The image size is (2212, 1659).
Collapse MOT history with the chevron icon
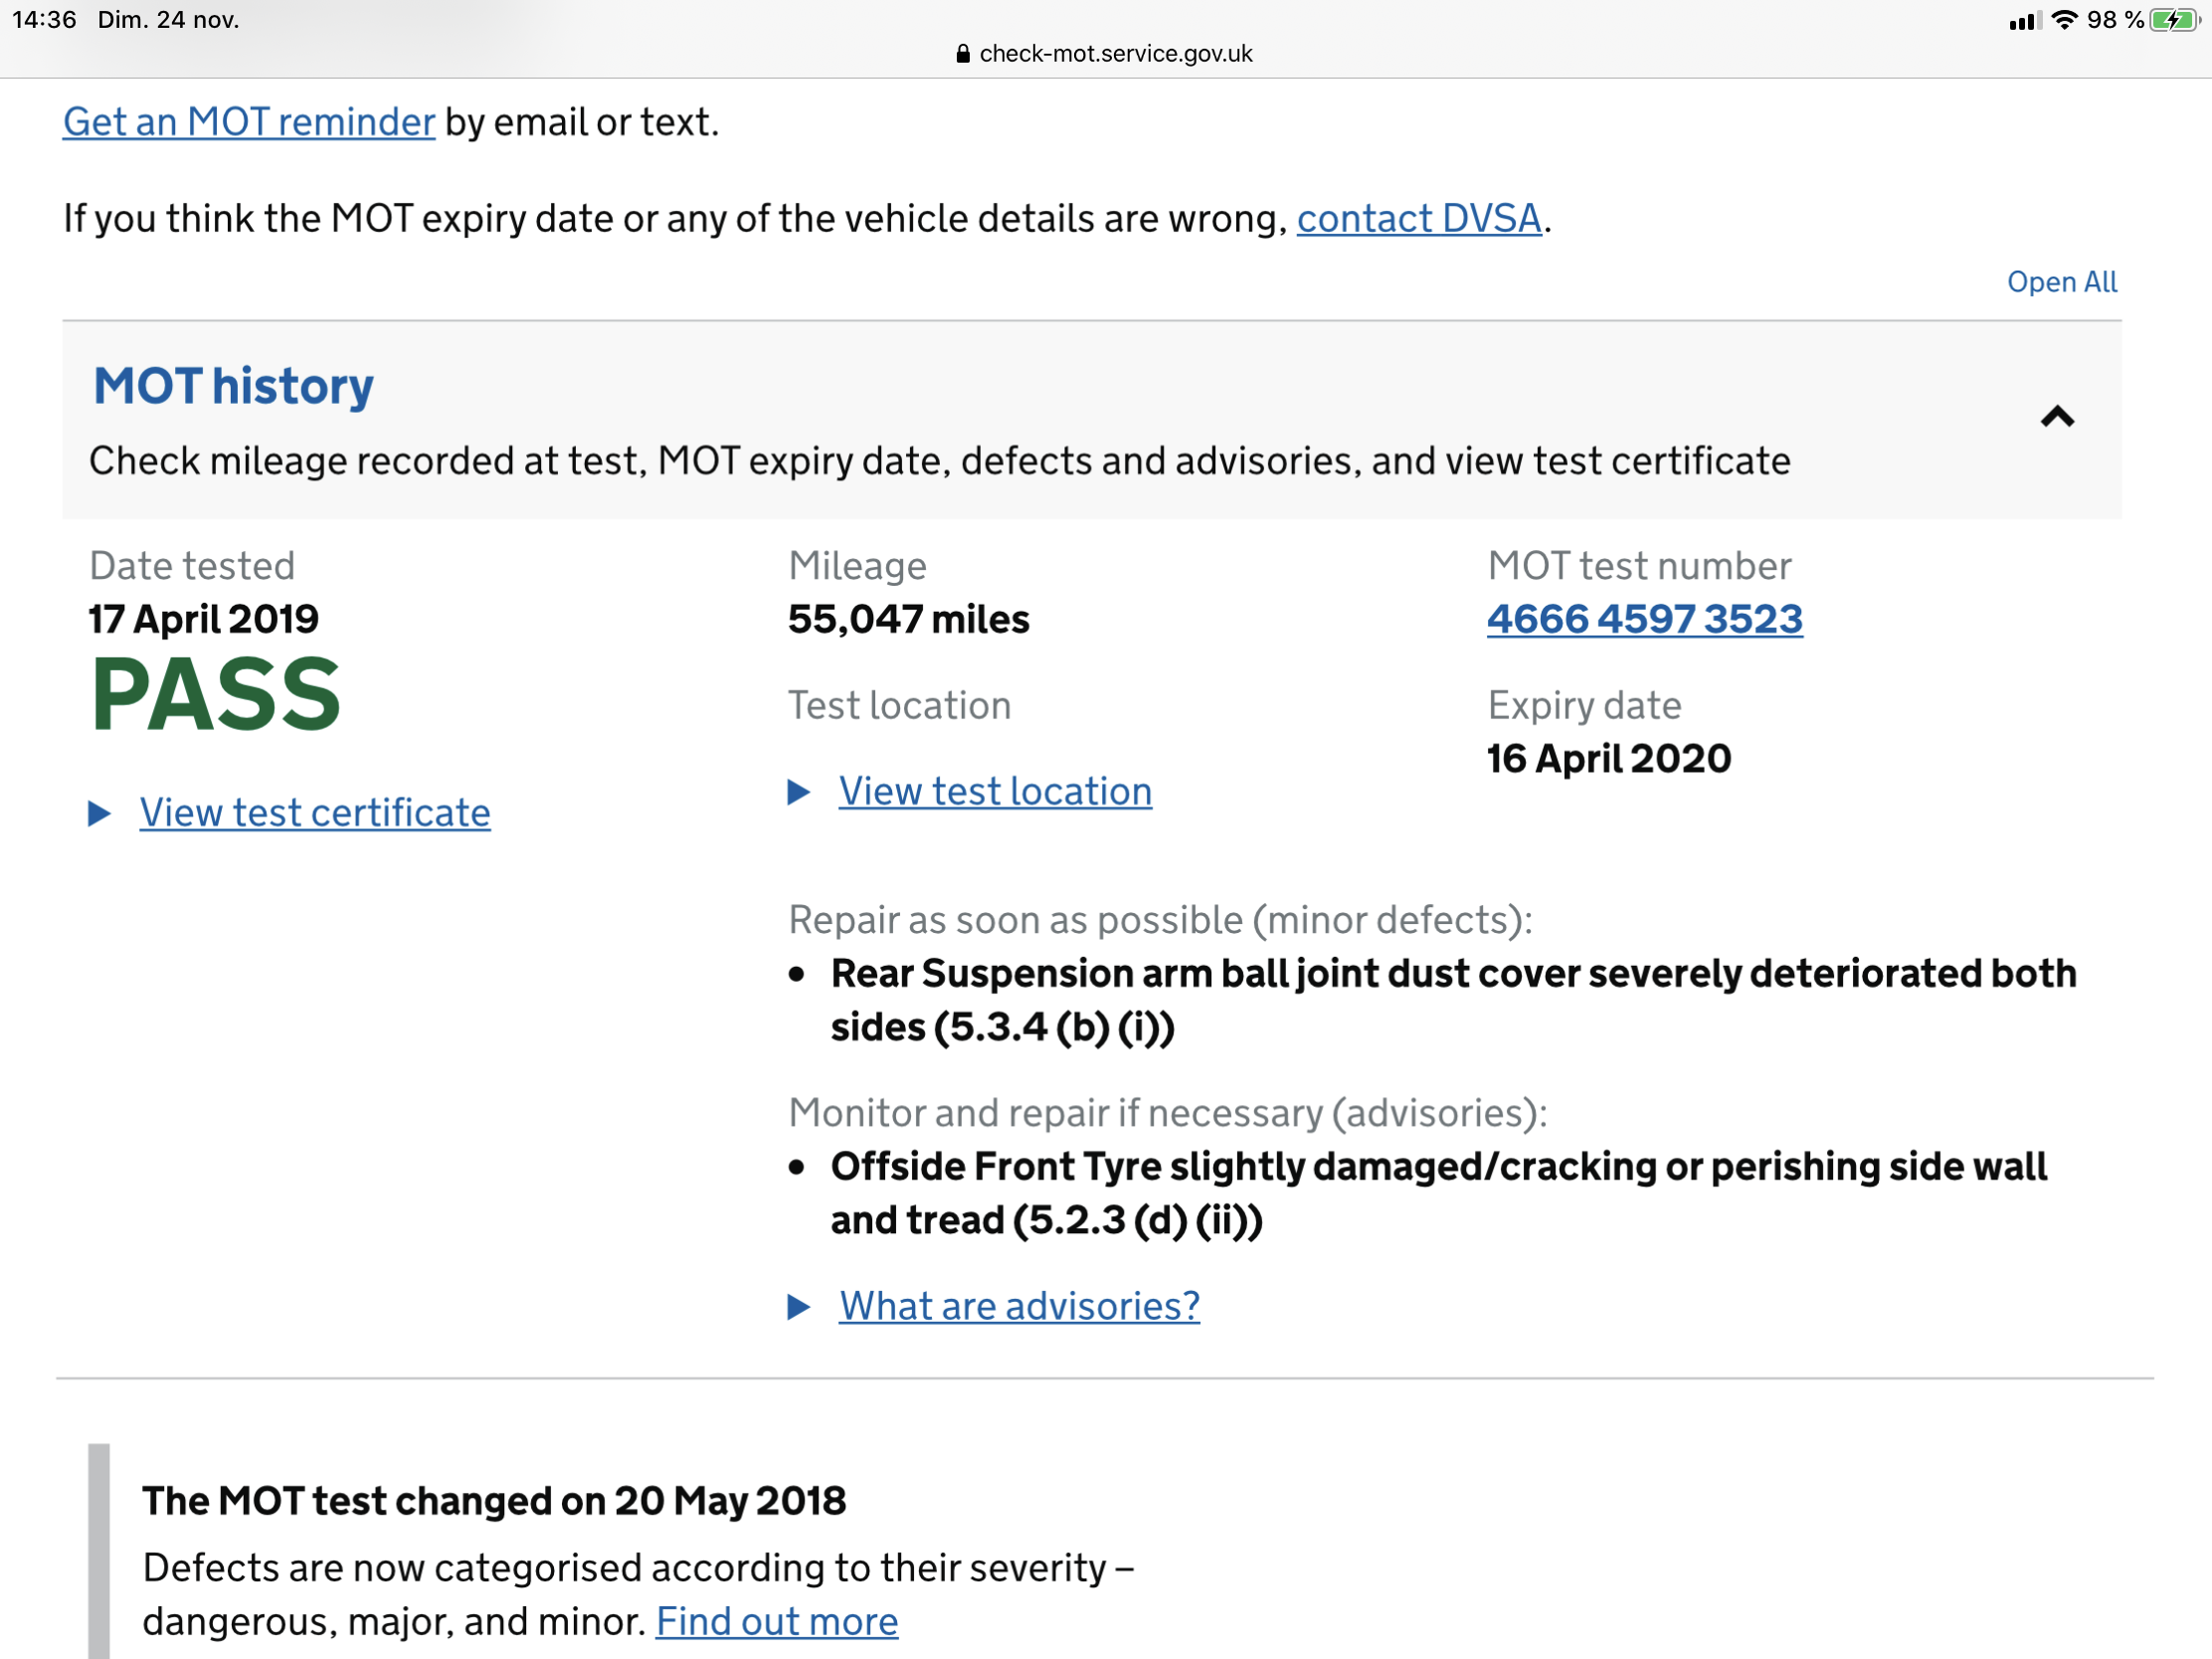click(x=2056, y=417)
